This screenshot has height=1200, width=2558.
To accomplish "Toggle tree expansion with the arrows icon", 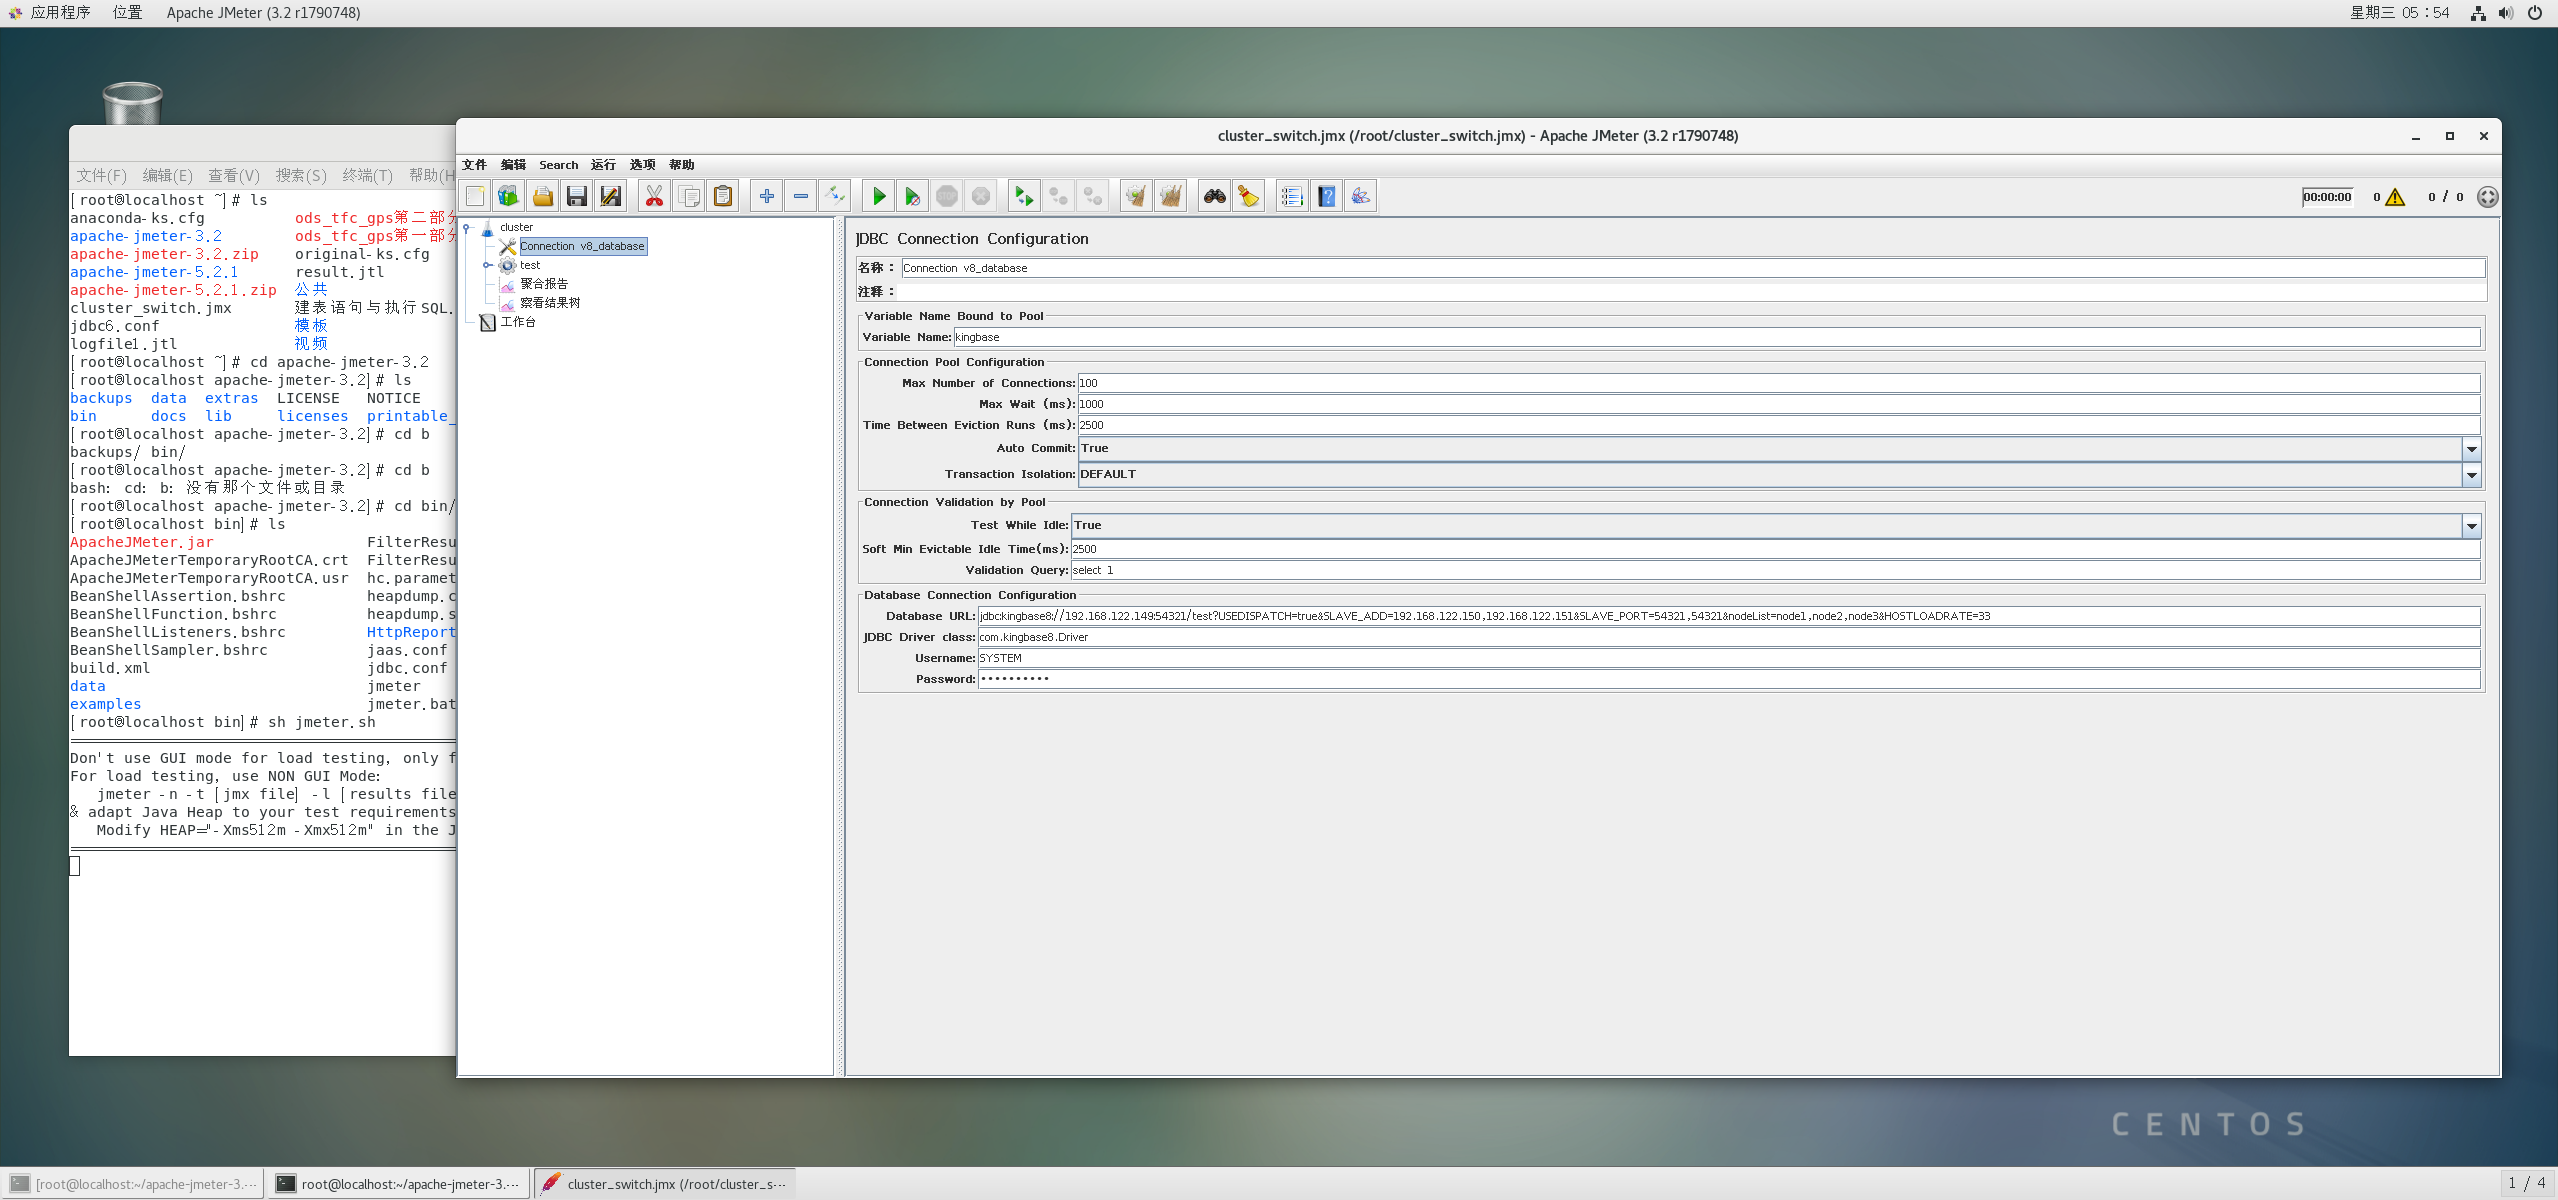I will pyautogui.click(x=835, y=197).
